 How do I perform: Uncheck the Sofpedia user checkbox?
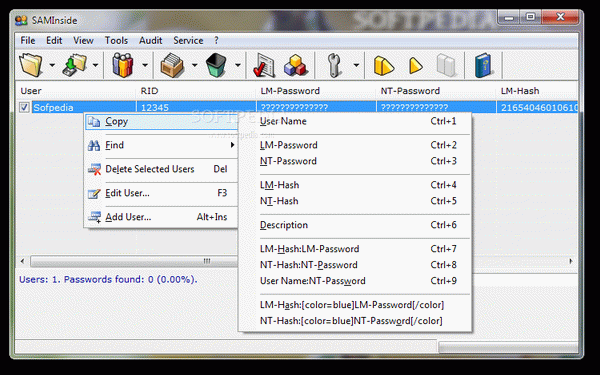[24, 107]
